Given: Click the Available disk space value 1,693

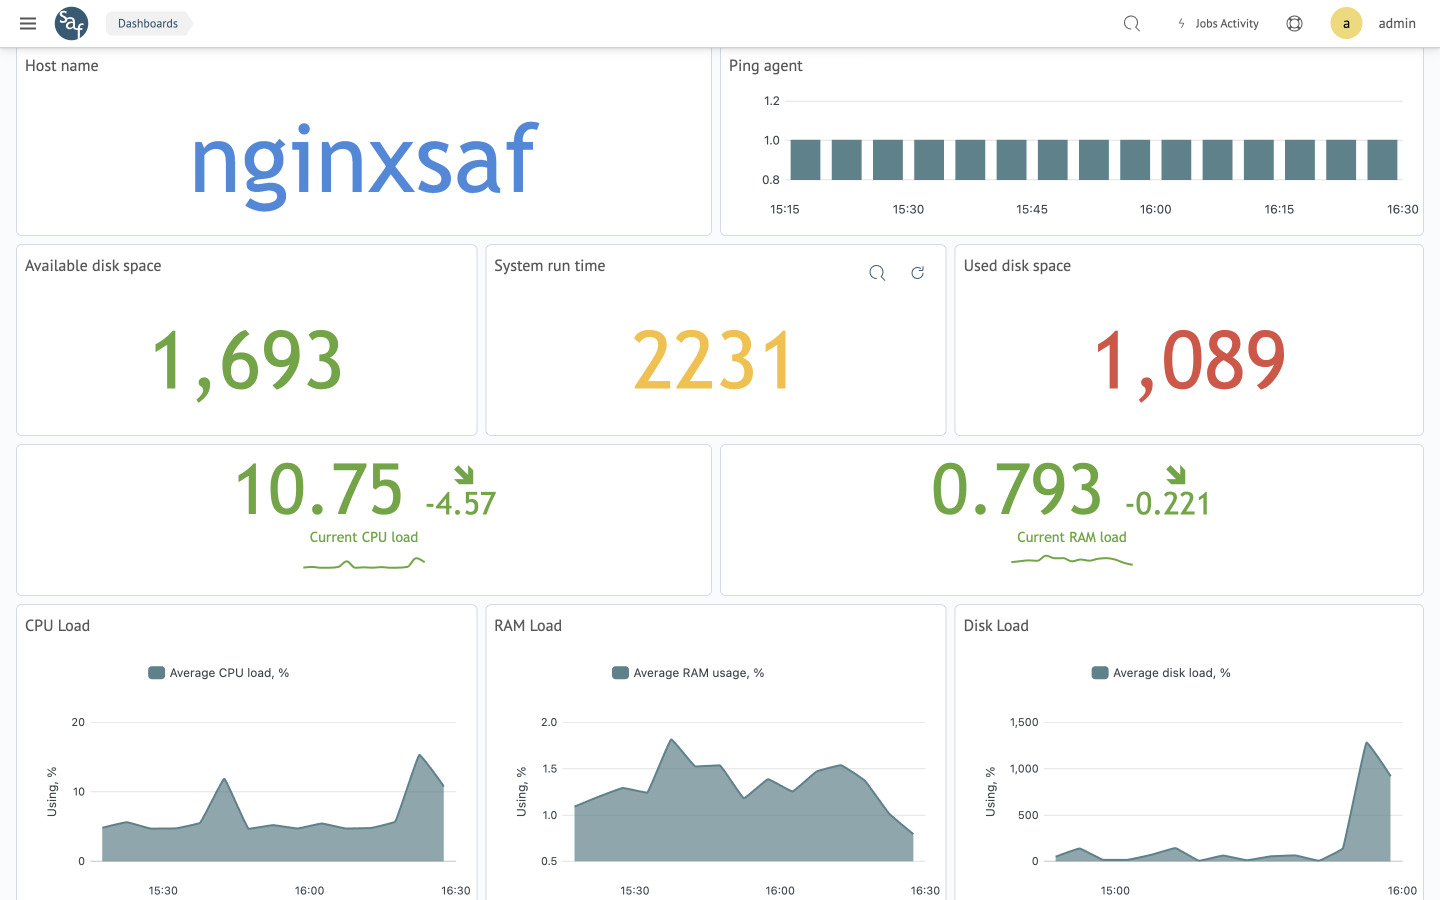Looking at the screenshot, I should click(246, 361).
